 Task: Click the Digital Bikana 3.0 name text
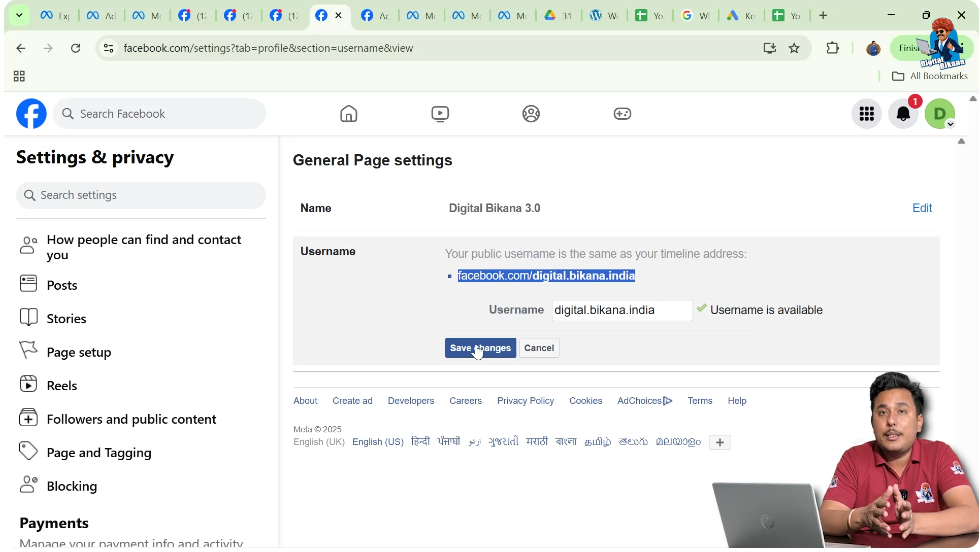(x=494, y=208)
